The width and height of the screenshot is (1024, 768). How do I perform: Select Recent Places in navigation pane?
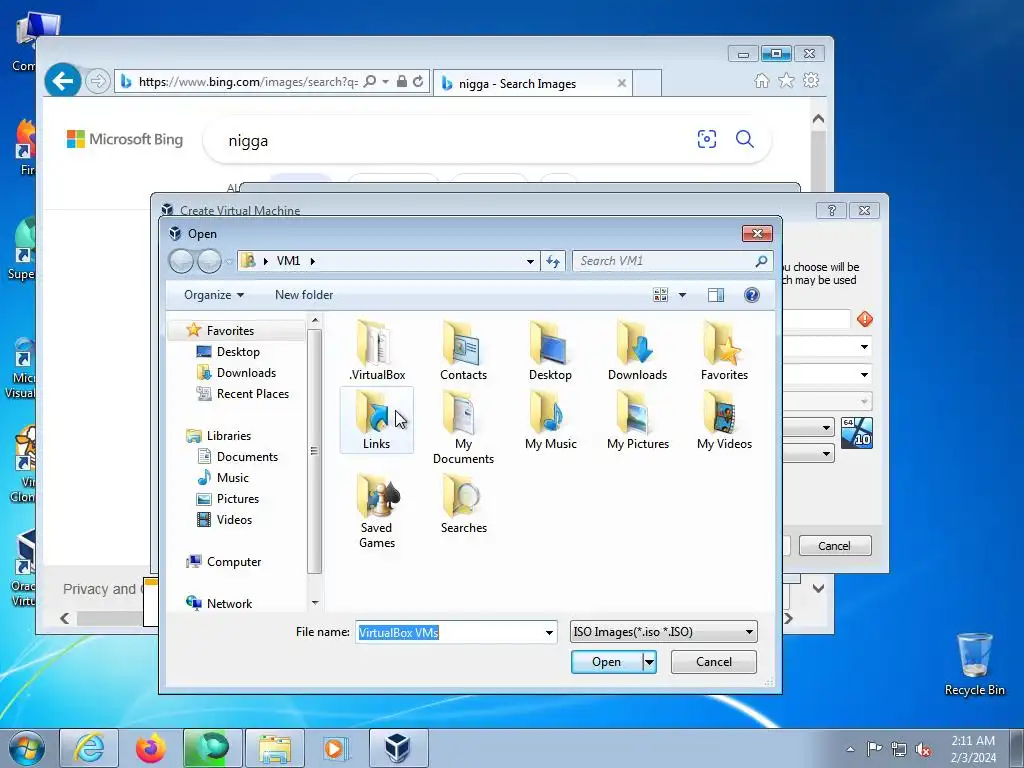pos(252,394)
